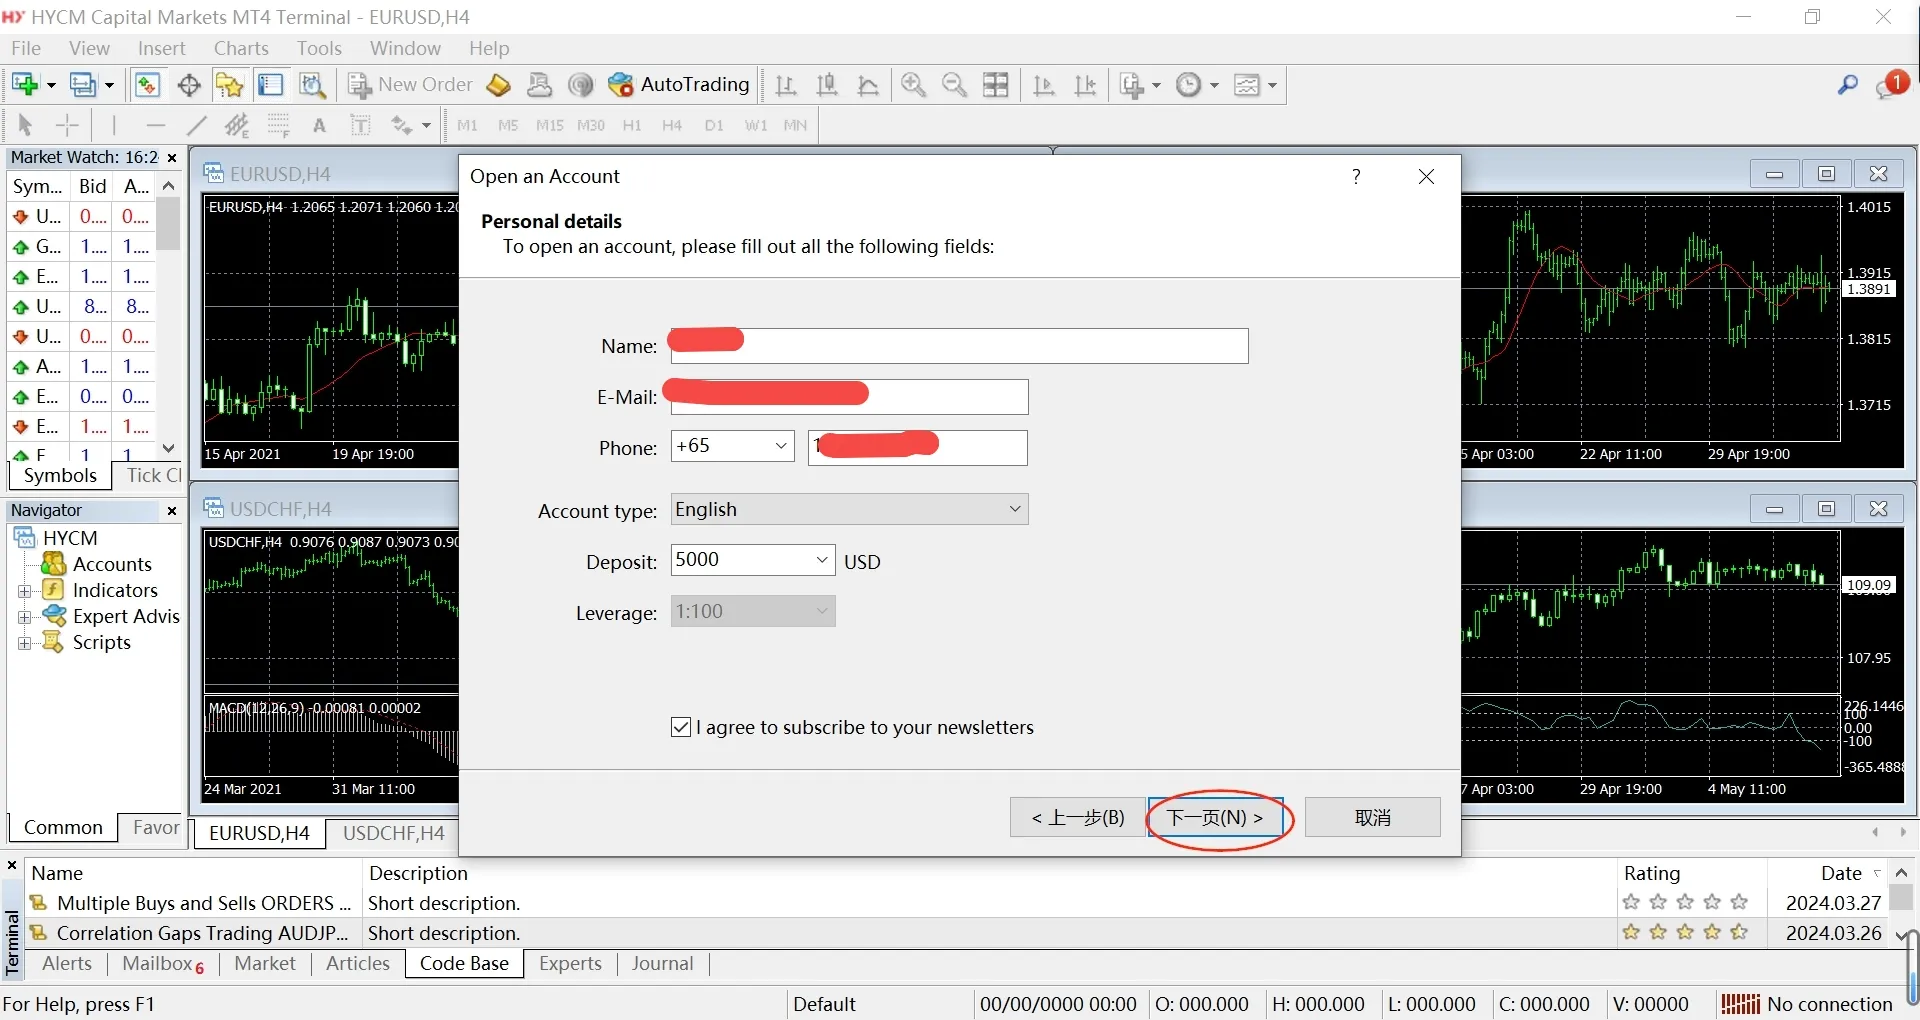The height and width of the screenshot is (1020, 1920).
Task: Open the Templates dropdown icon
Action: point(1255,85)
